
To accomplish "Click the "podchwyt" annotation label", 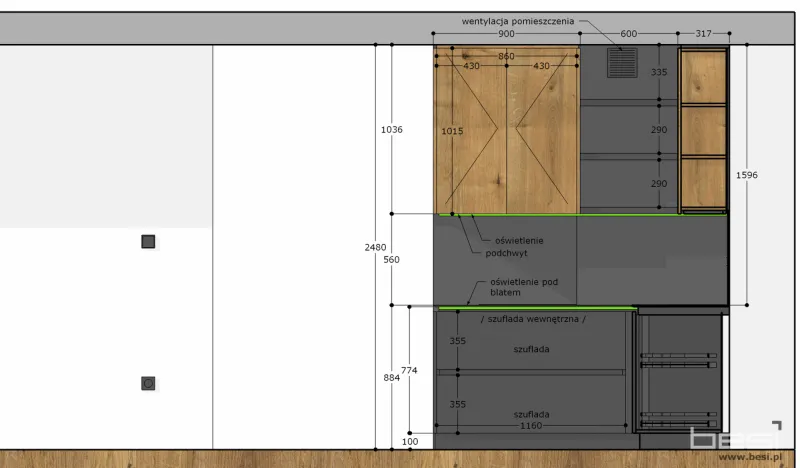I will point(506,254).
